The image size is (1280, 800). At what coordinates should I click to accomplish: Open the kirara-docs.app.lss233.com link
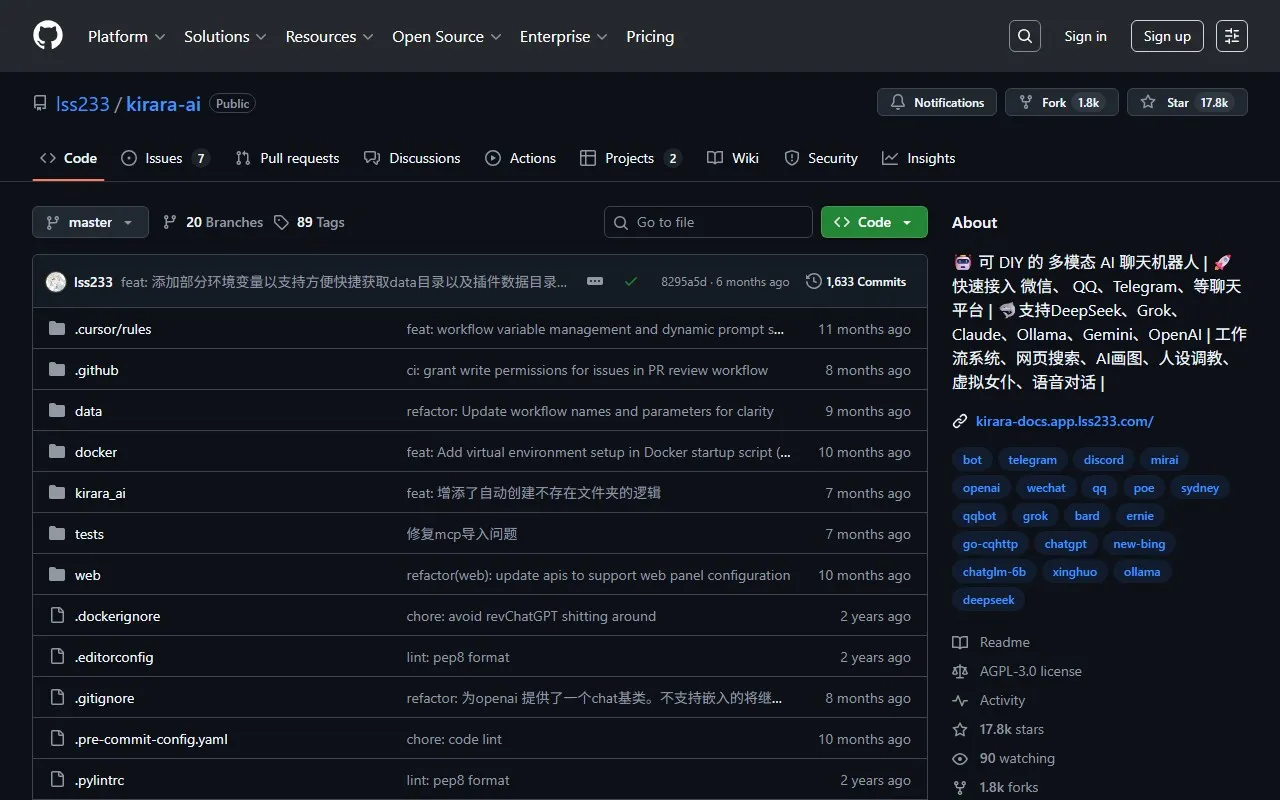(x=1064, y=421)
